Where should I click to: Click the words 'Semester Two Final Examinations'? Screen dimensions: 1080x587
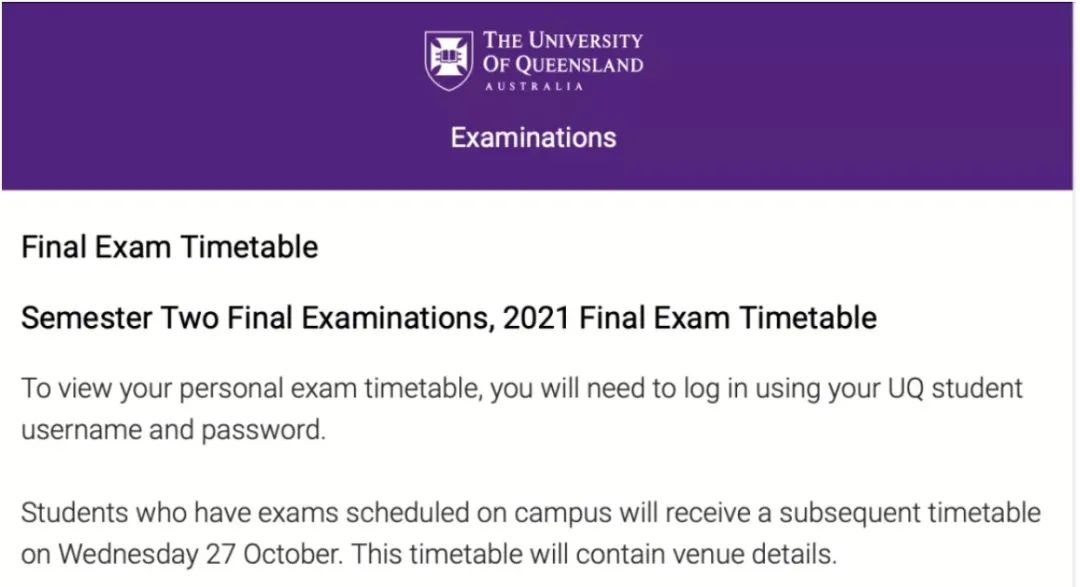click(x=257, y=318)
